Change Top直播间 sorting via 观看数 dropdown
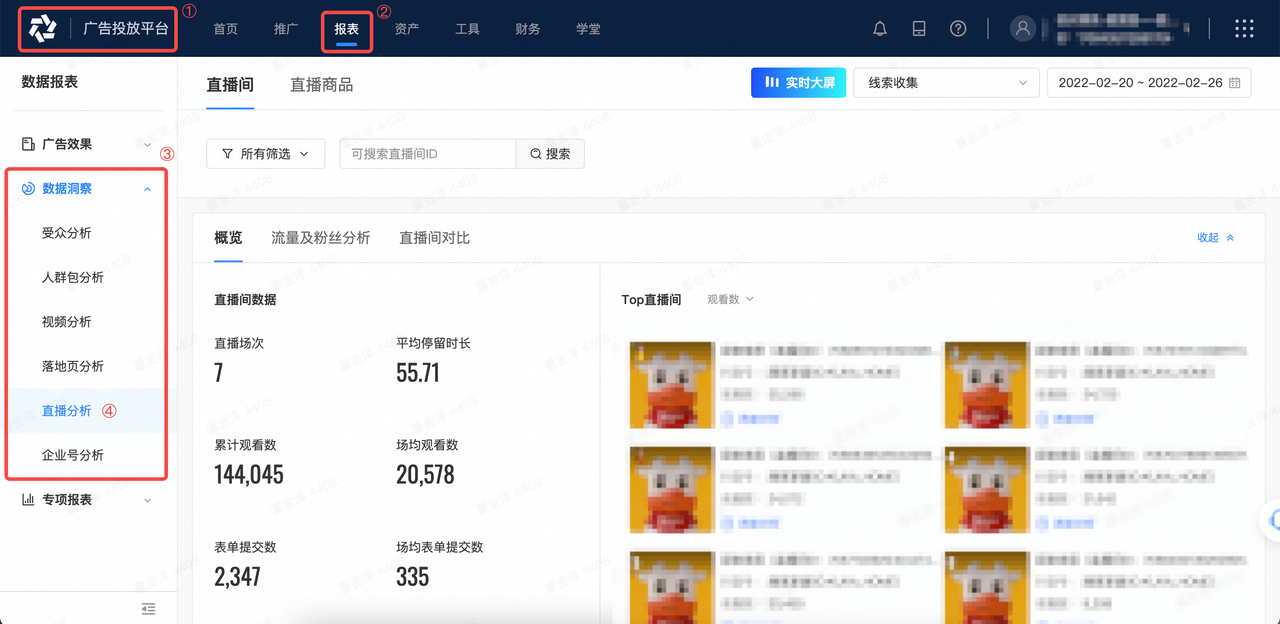 click(x=729, y=299)
